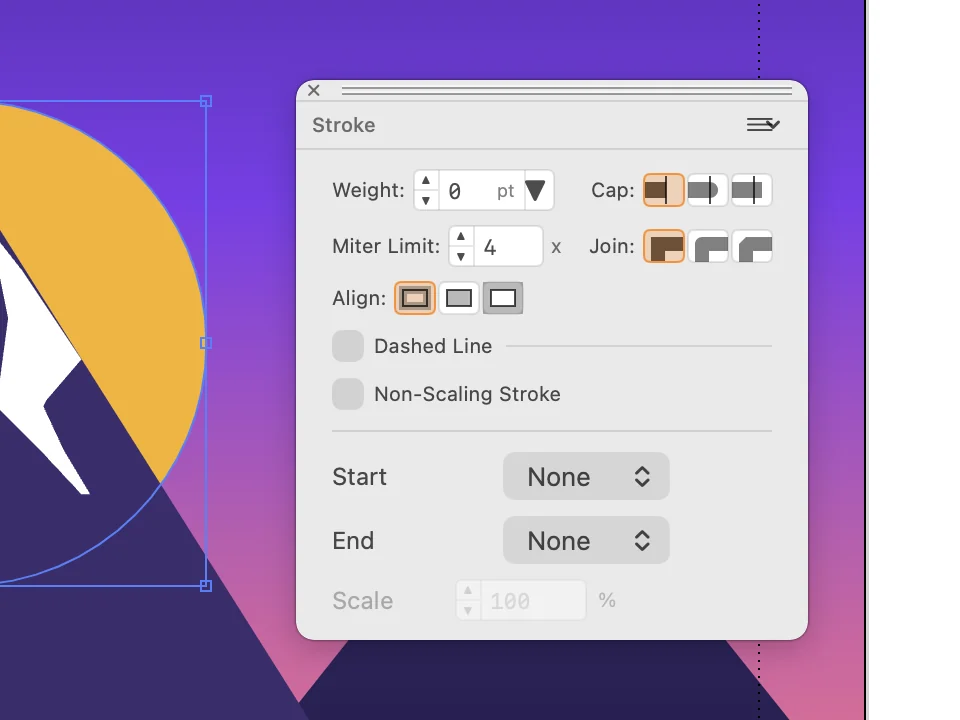Click the "Cap:" label
The image size is (960, 720).
coord(613,190)
